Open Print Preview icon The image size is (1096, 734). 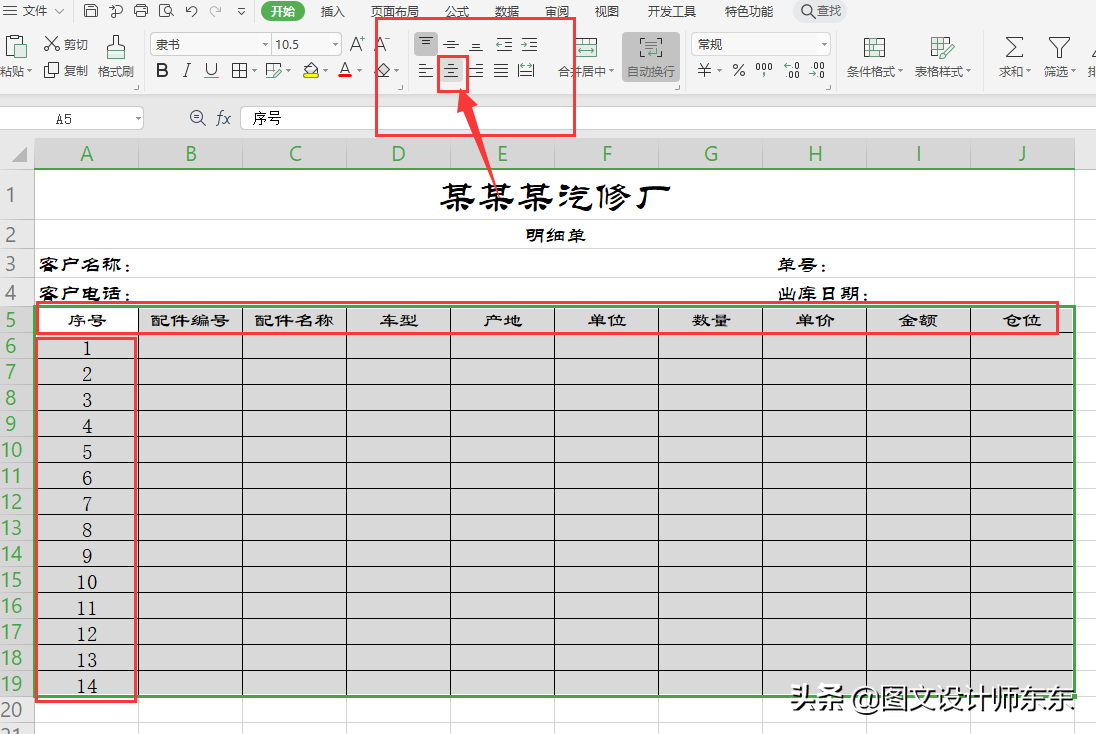tap(166, 10)
